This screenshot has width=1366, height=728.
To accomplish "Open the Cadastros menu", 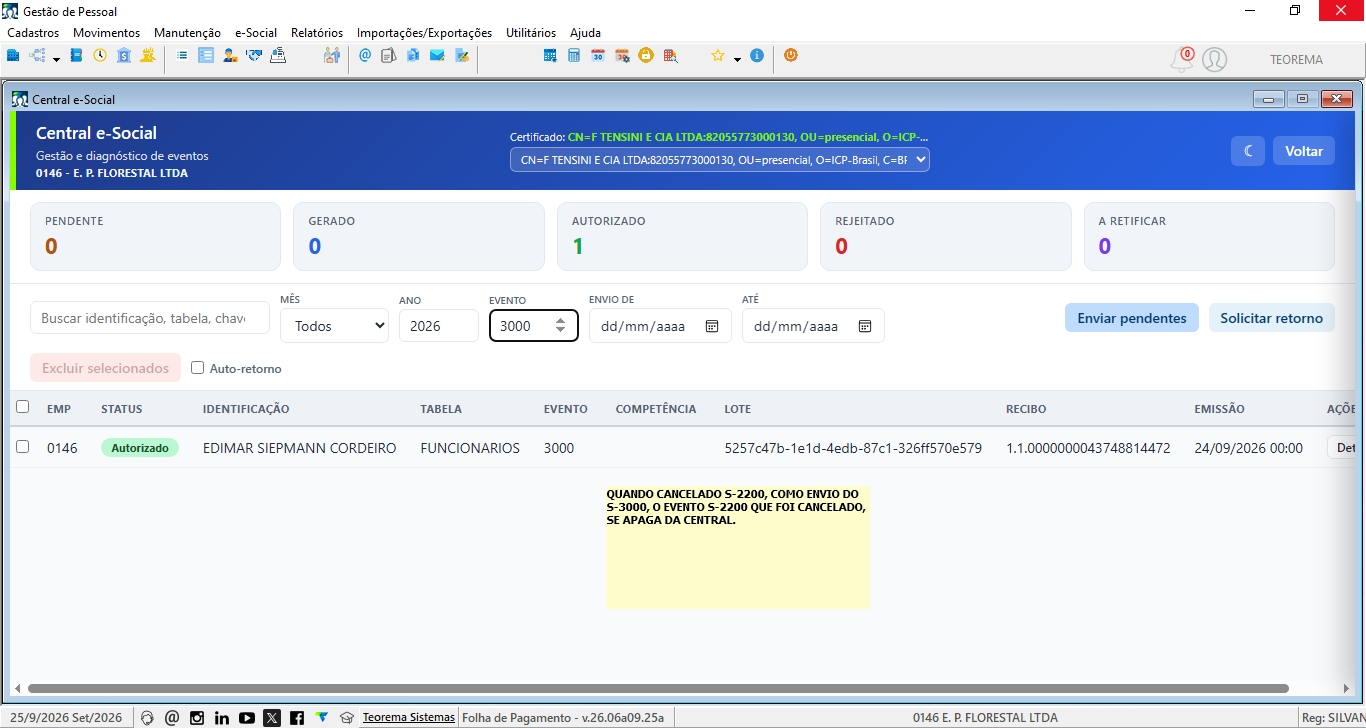I will (x=33, y=33).
